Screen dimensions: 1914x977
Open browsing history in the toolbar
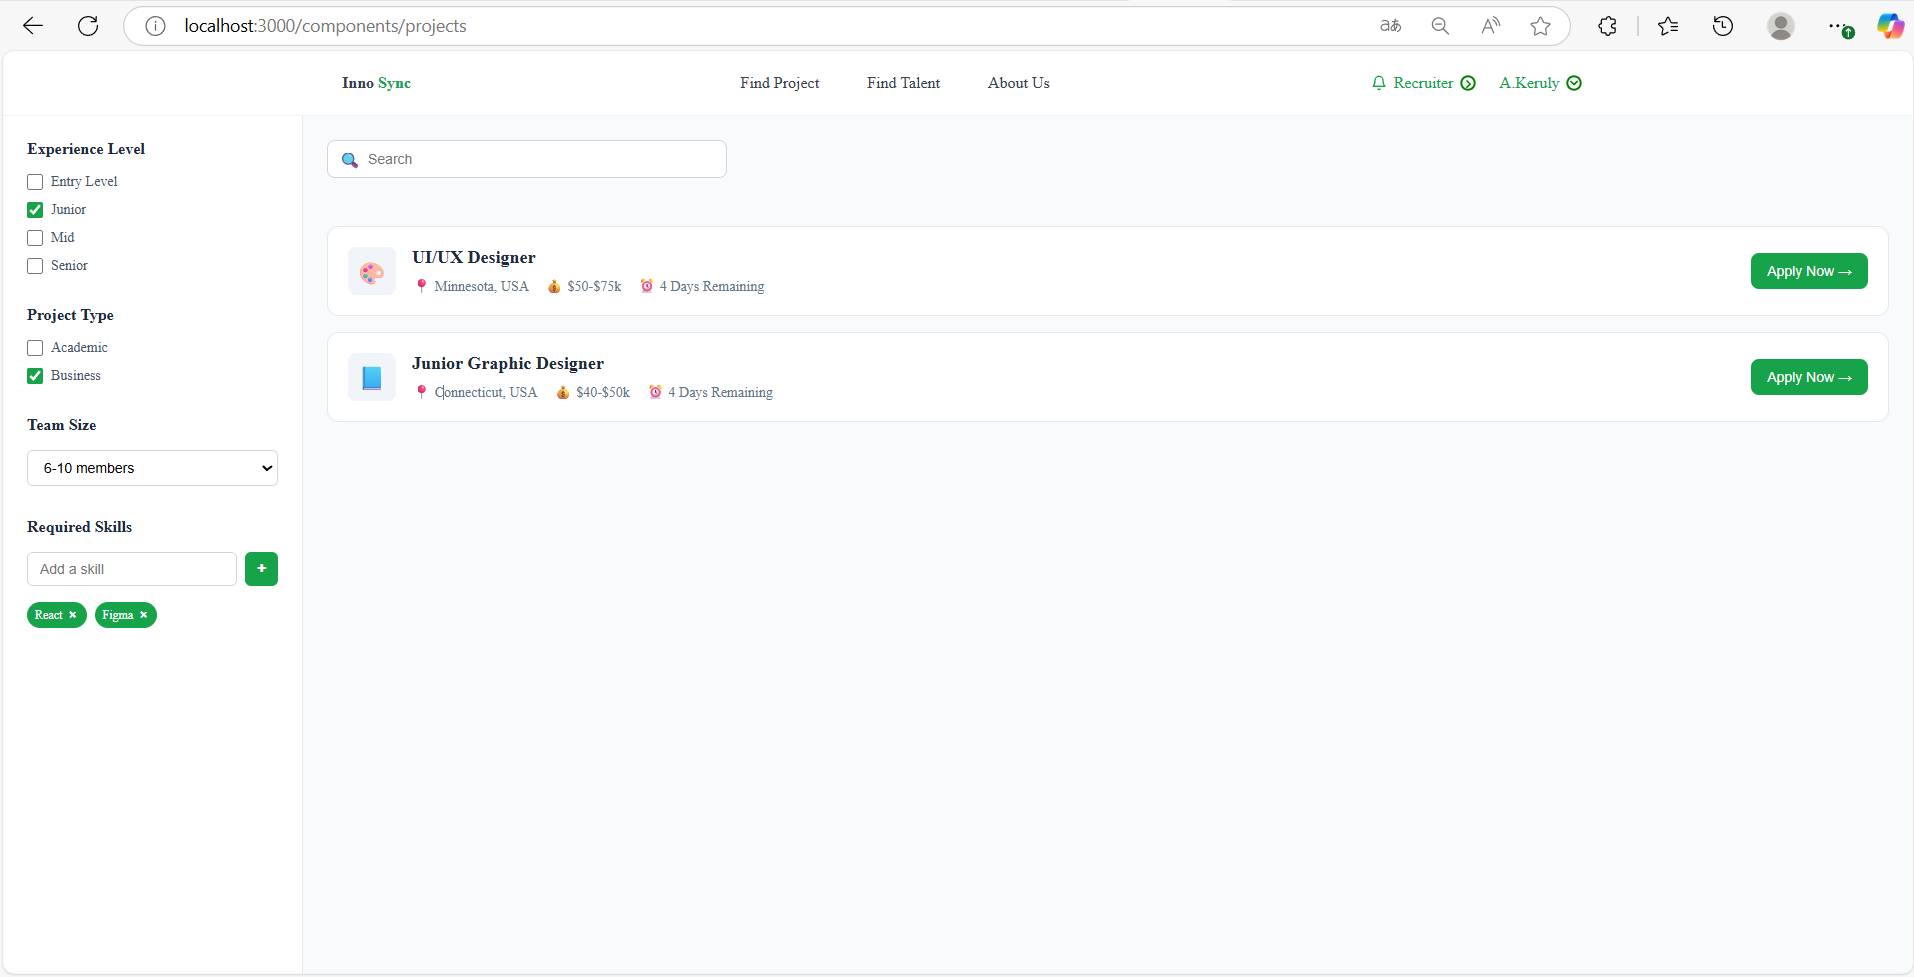(1722, 26)
